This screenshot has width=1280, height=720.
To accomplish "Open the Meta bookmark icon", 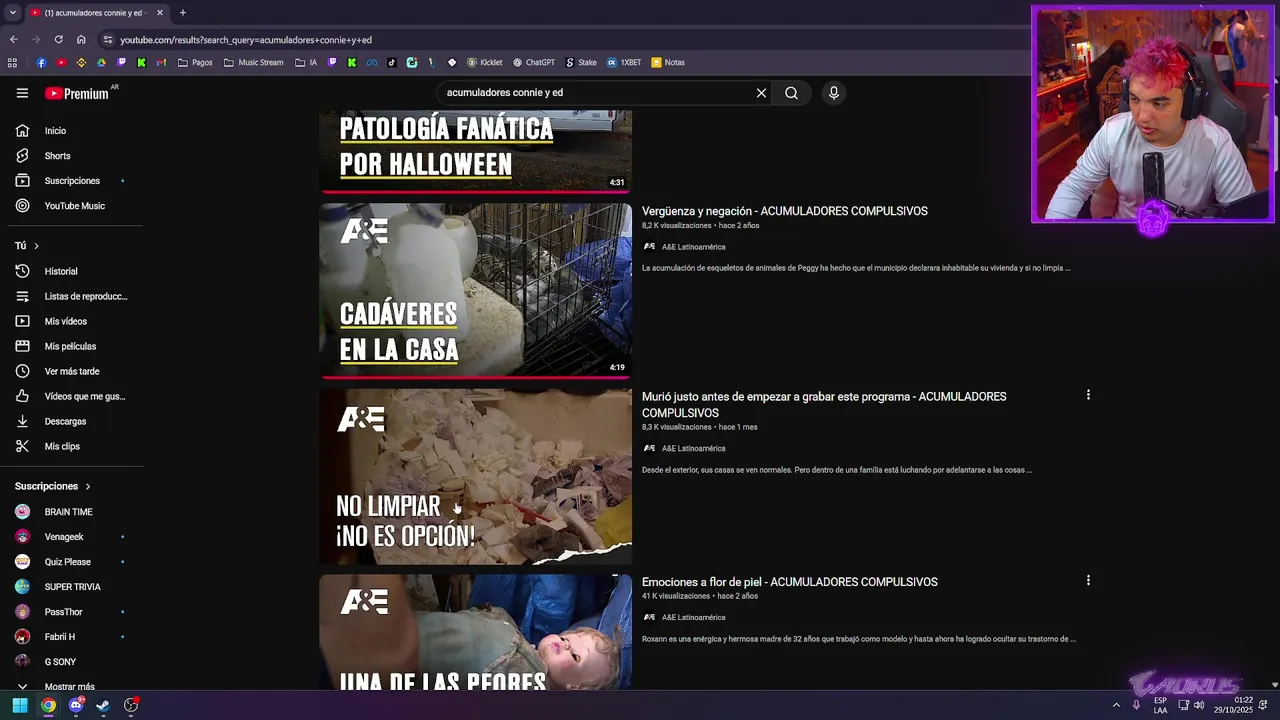I will 371,62.
